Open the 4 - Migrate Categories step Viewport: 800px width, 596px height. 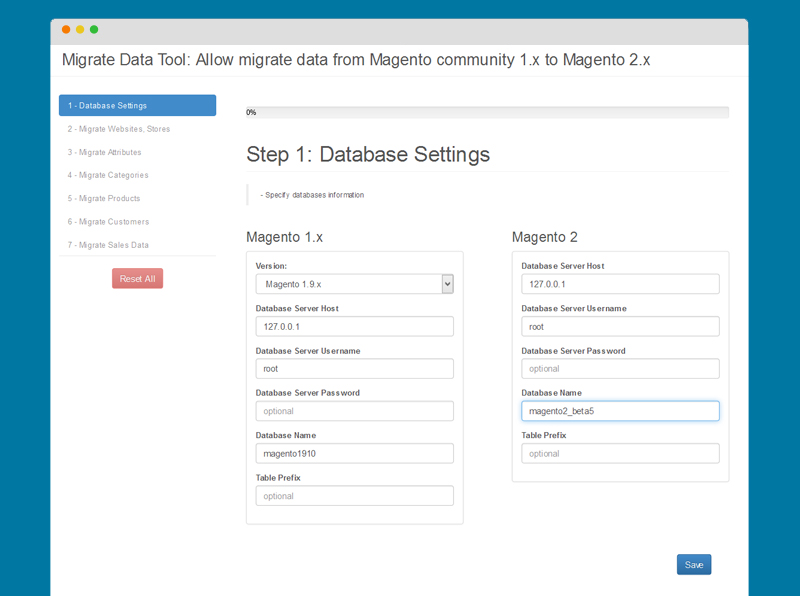[108, 175]
